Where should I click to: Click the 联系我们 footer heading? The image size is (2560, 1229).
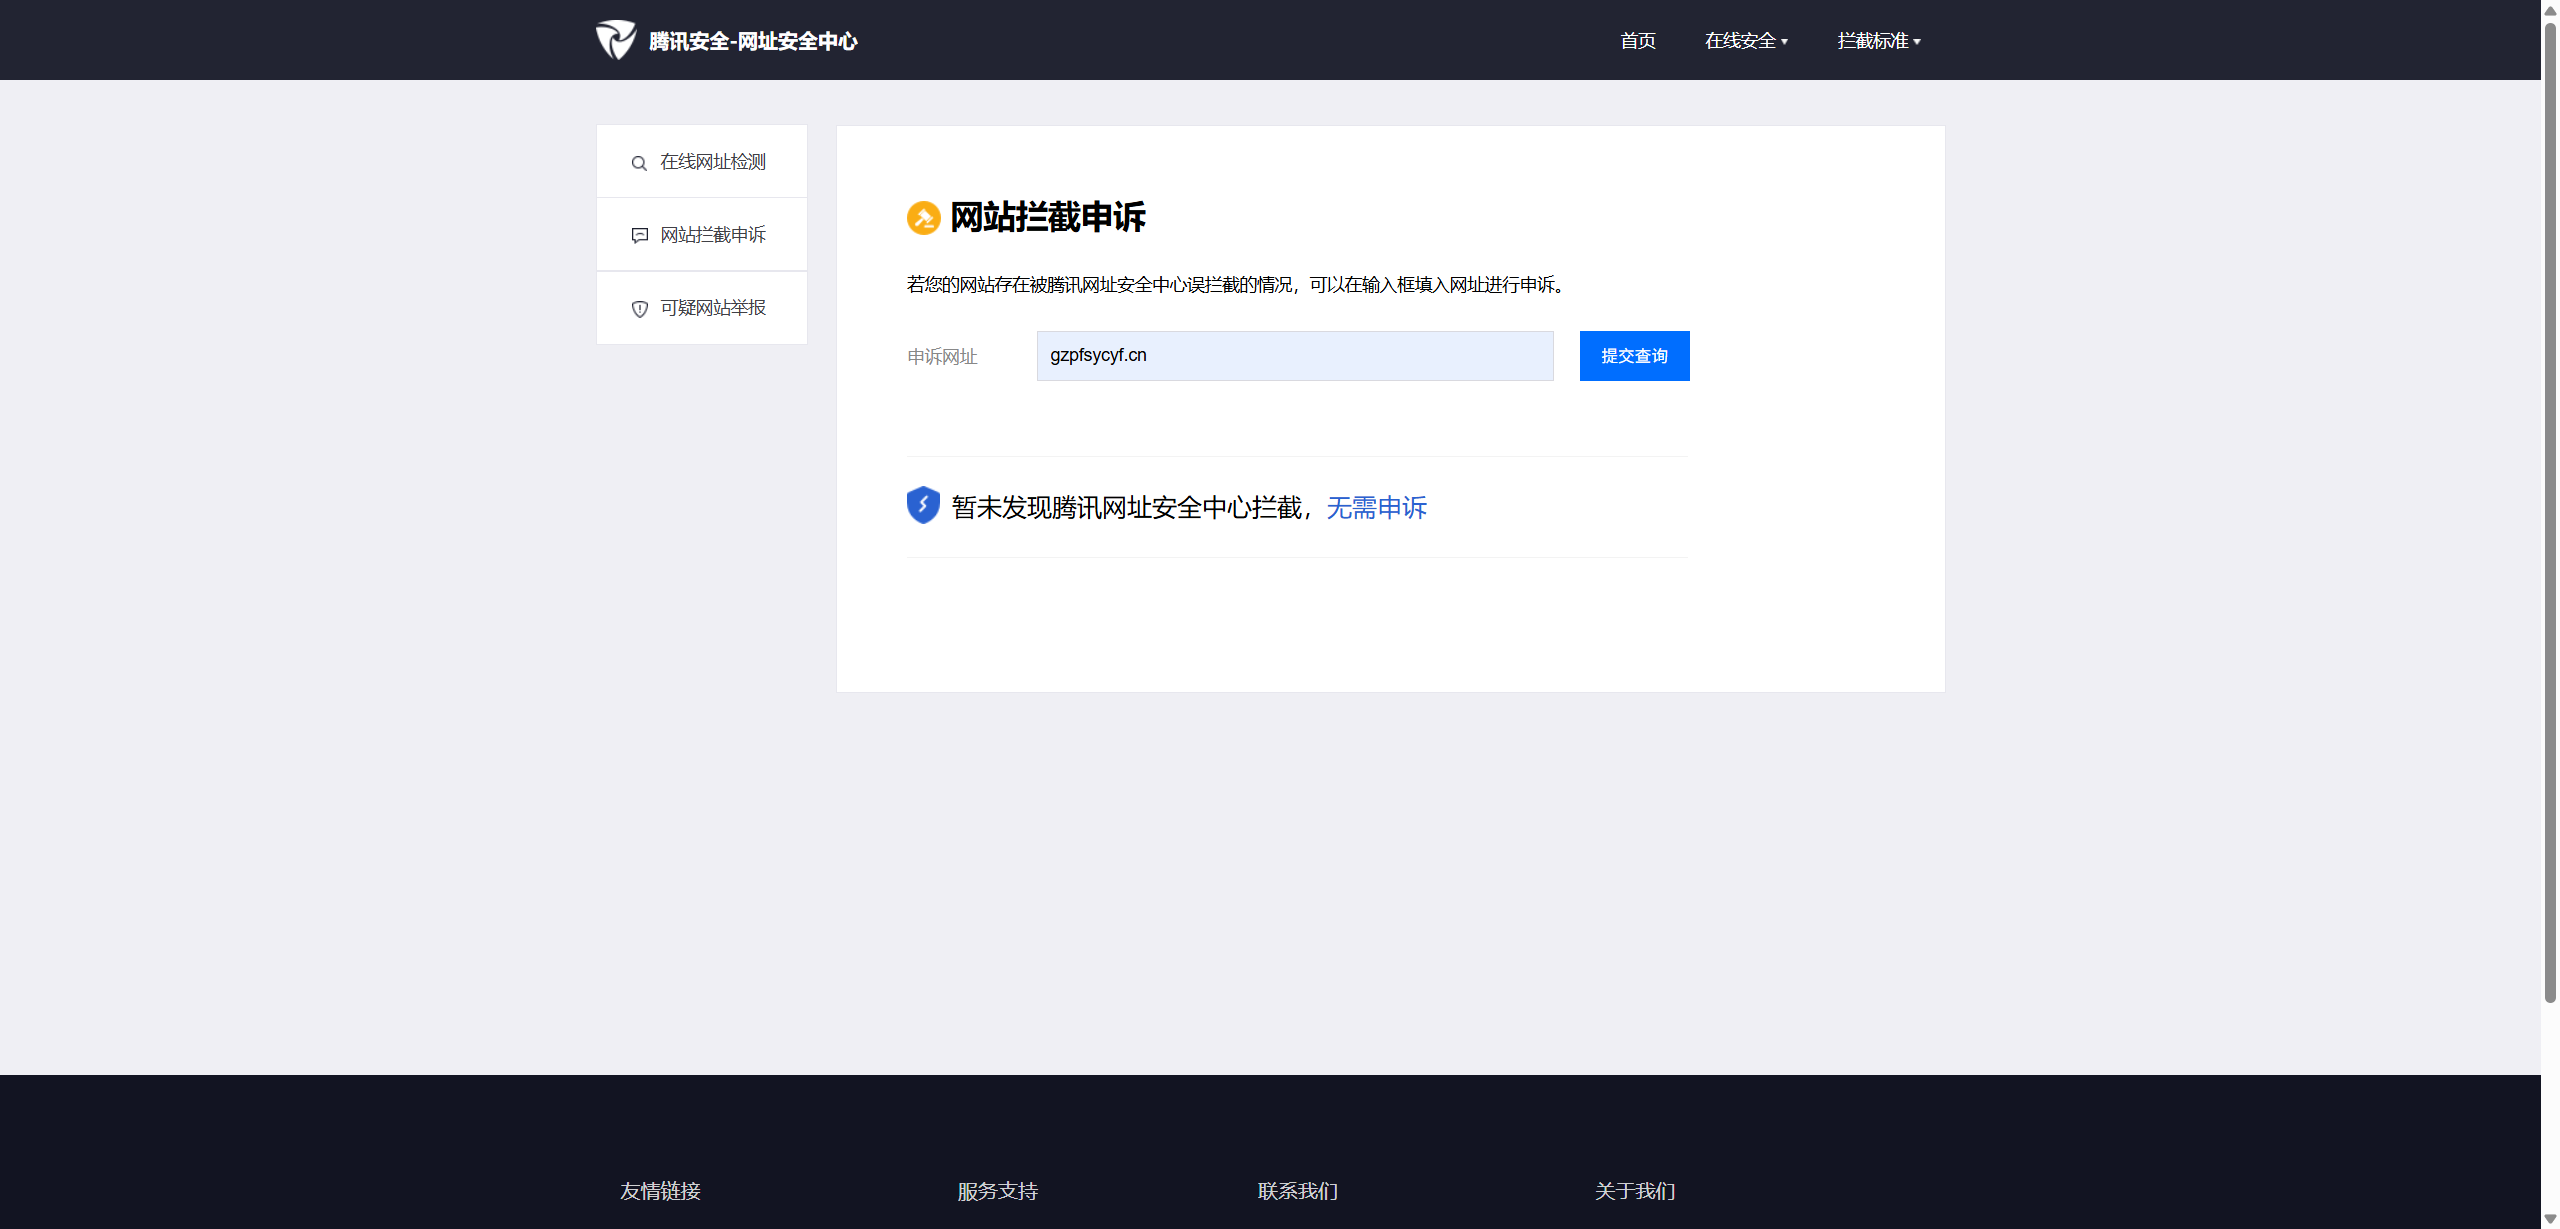pos(1297,1191)
